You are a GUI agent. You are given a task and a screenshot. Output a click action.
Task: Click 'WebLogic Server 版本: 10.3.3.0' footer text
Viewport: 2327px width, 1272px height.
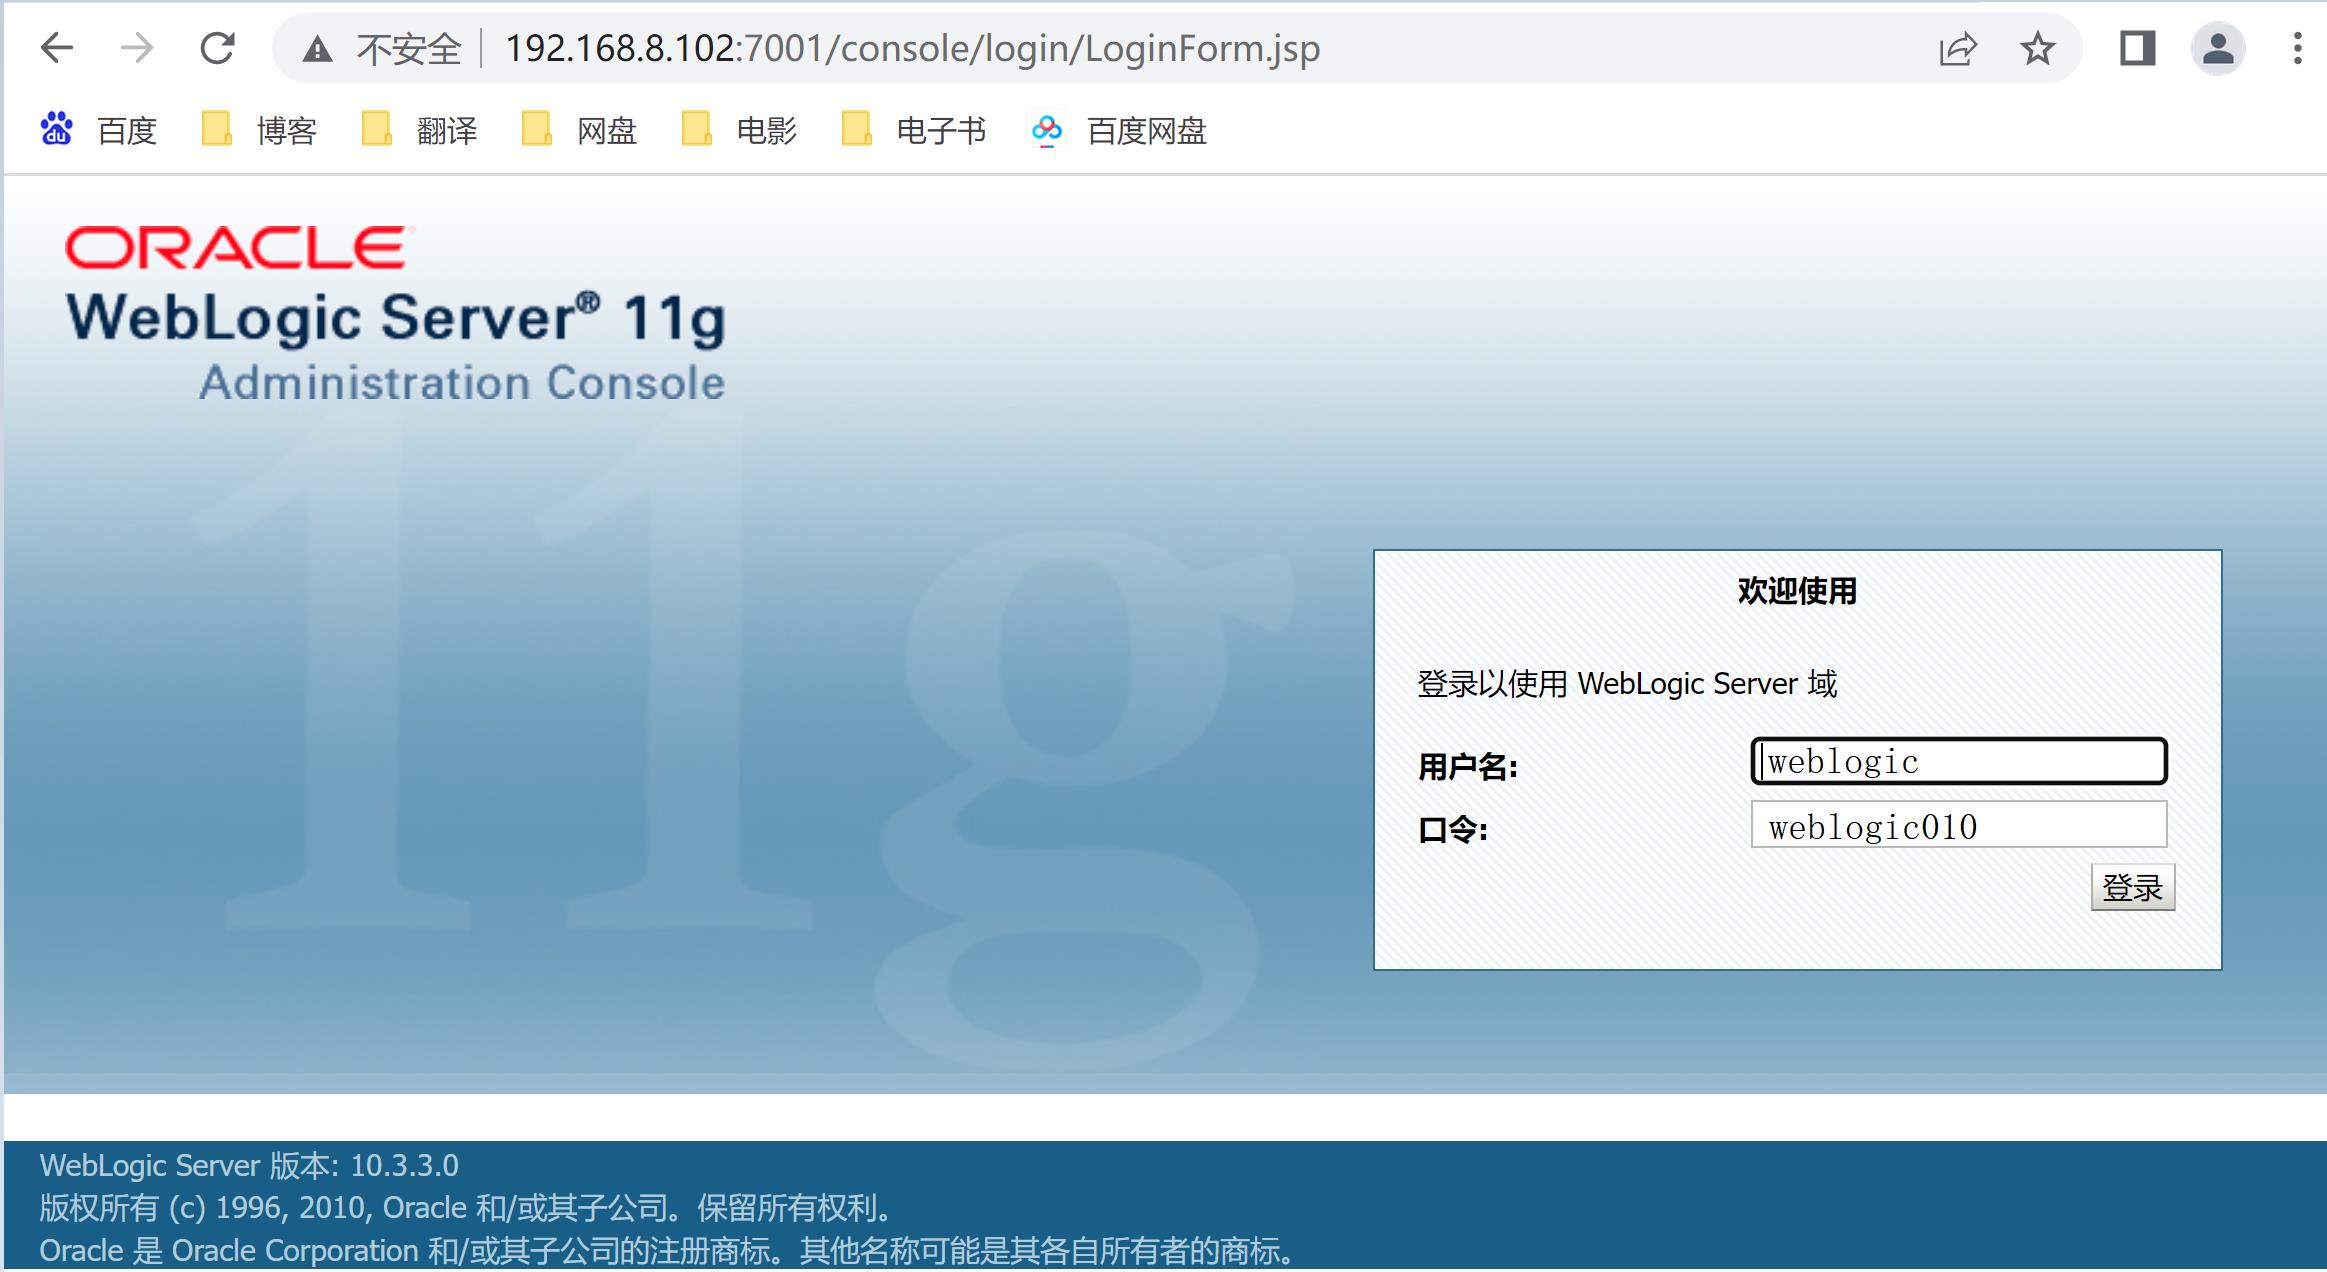pyautogui.click(x=249, y=1165)
